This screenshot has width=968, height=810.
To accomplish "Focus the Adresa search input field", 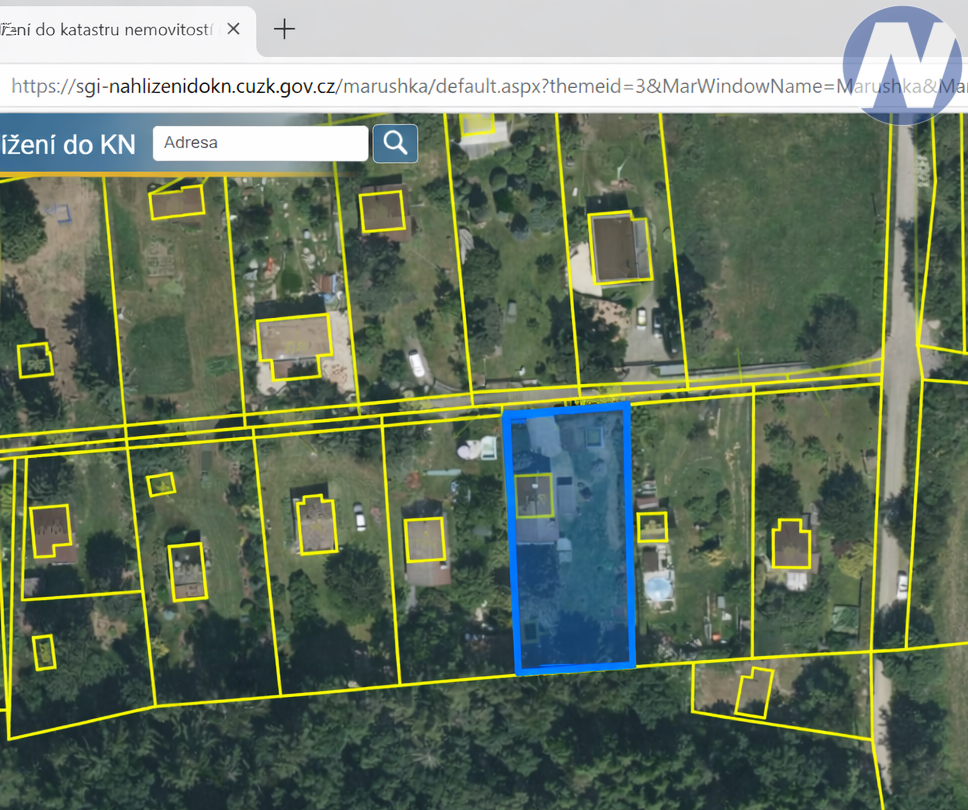I will [x=260, y=143].
